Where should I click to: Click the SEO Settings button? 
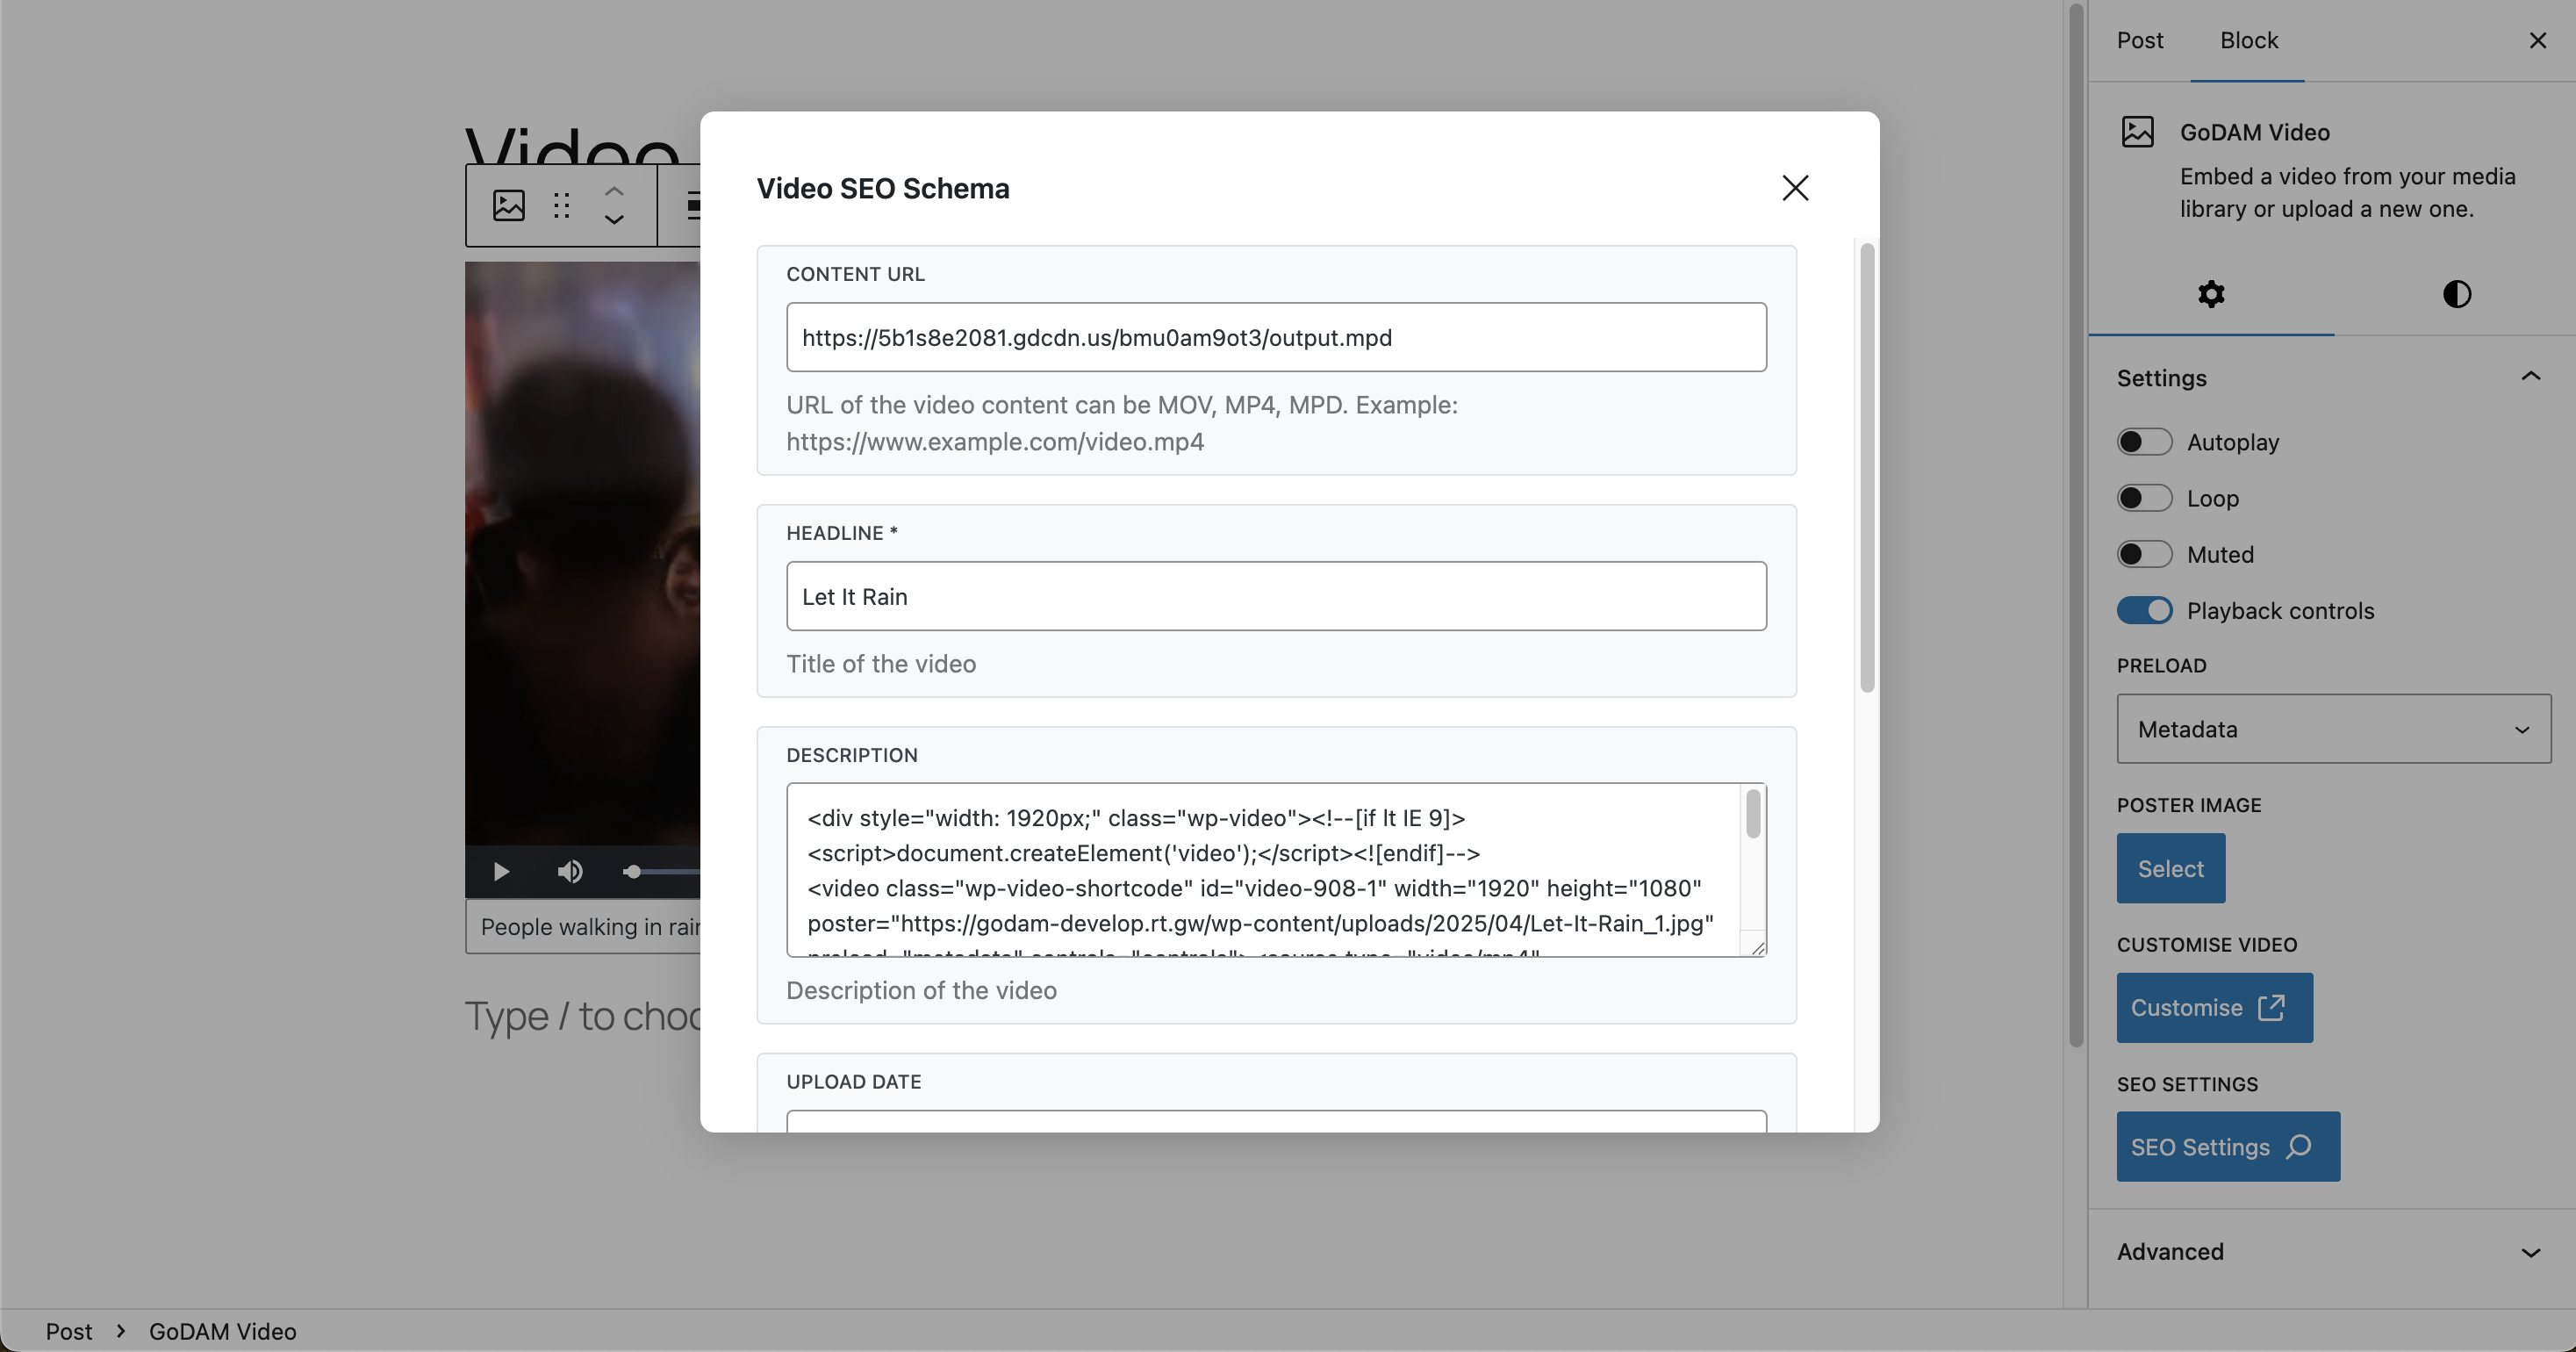pos(2228,1146)
